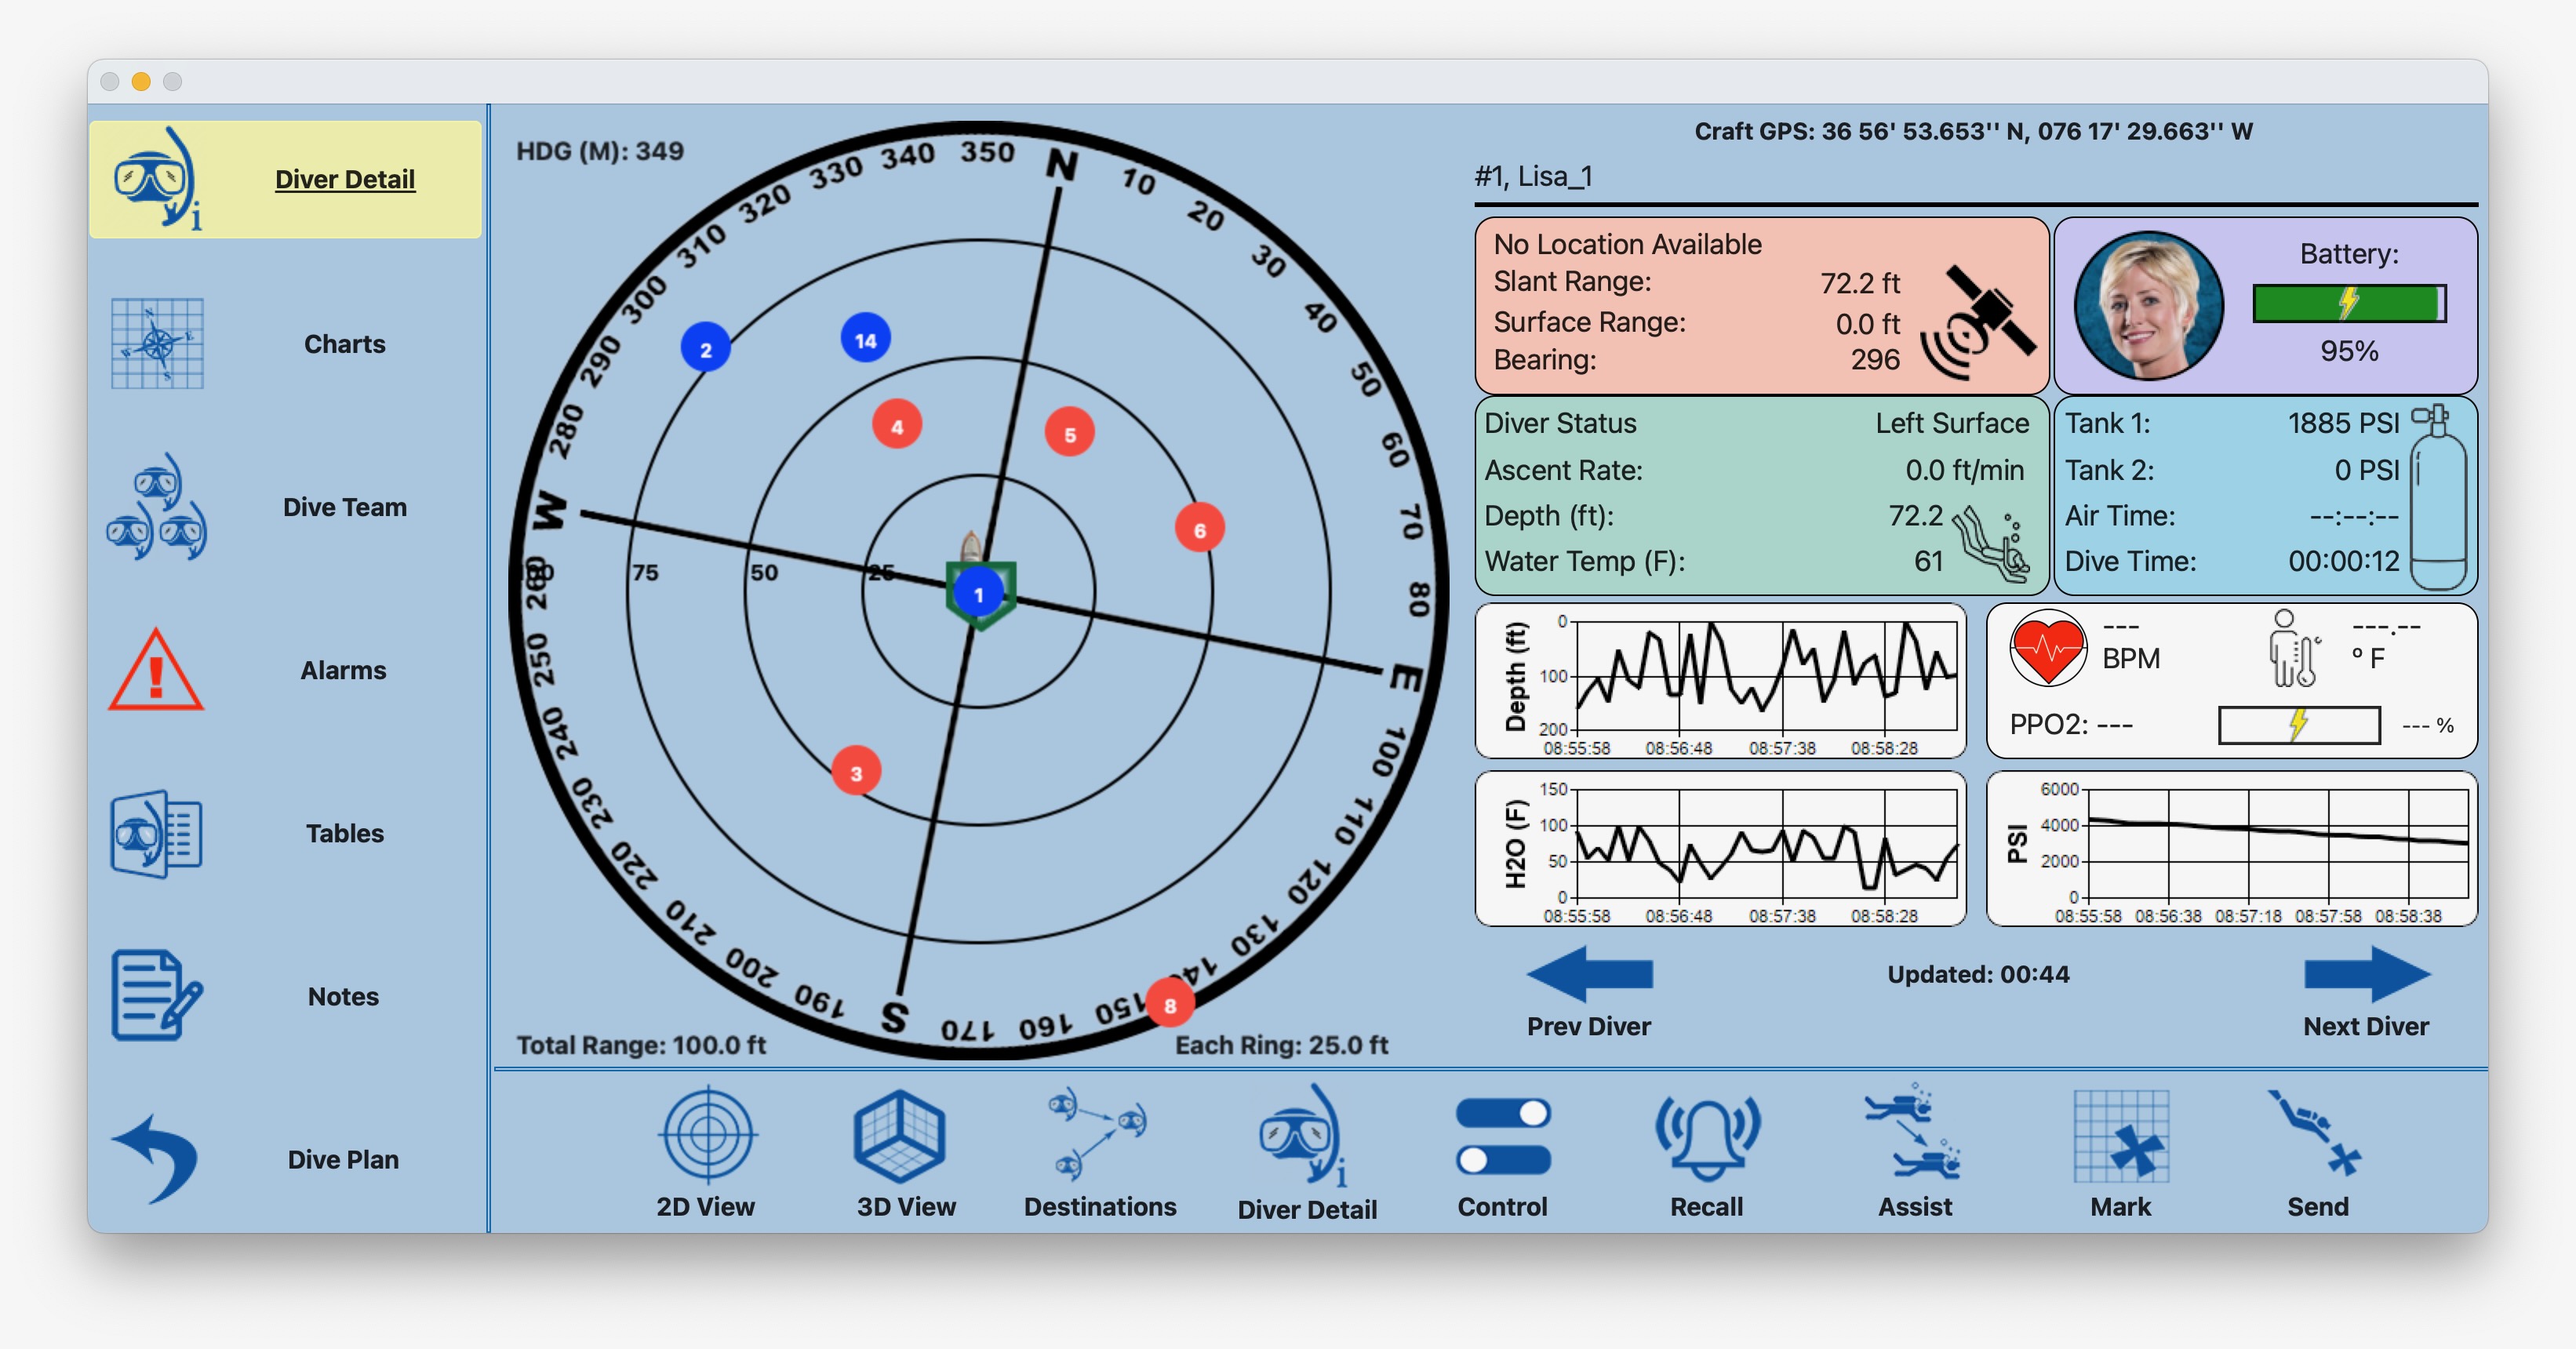Select blue diver marker 2 on compass
Viewport: 2576px width, 1349px height.
tap(706, 348)
